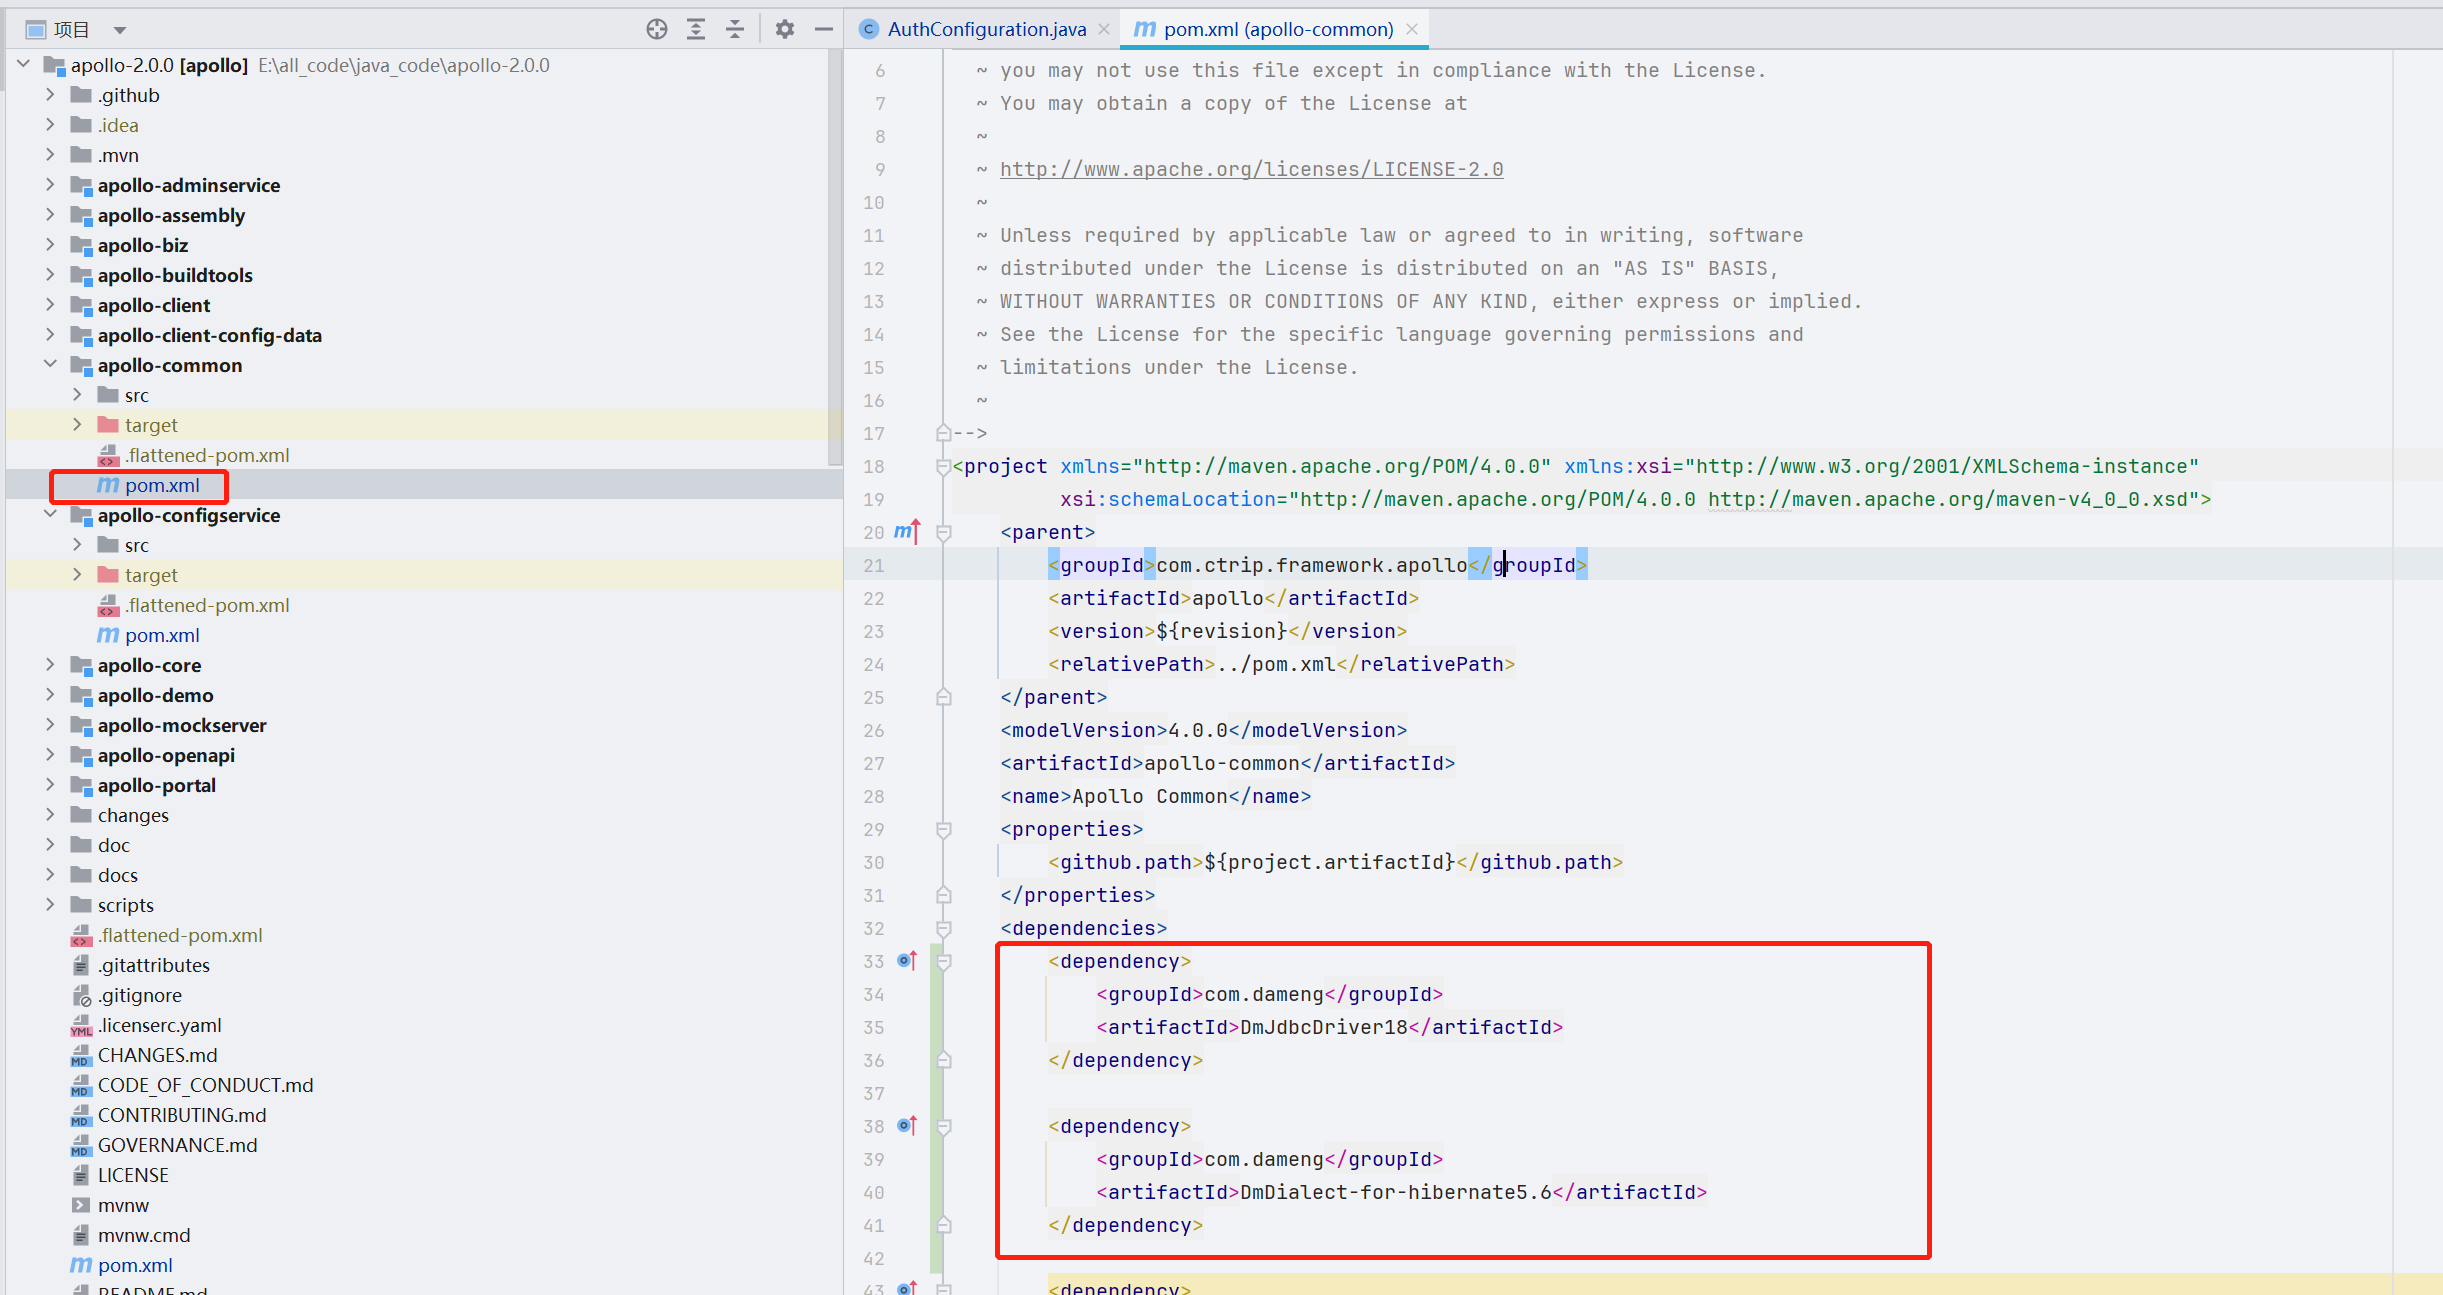
Task: Click the locate/select opened file crosshair icon
Action: tap(656, 29)
